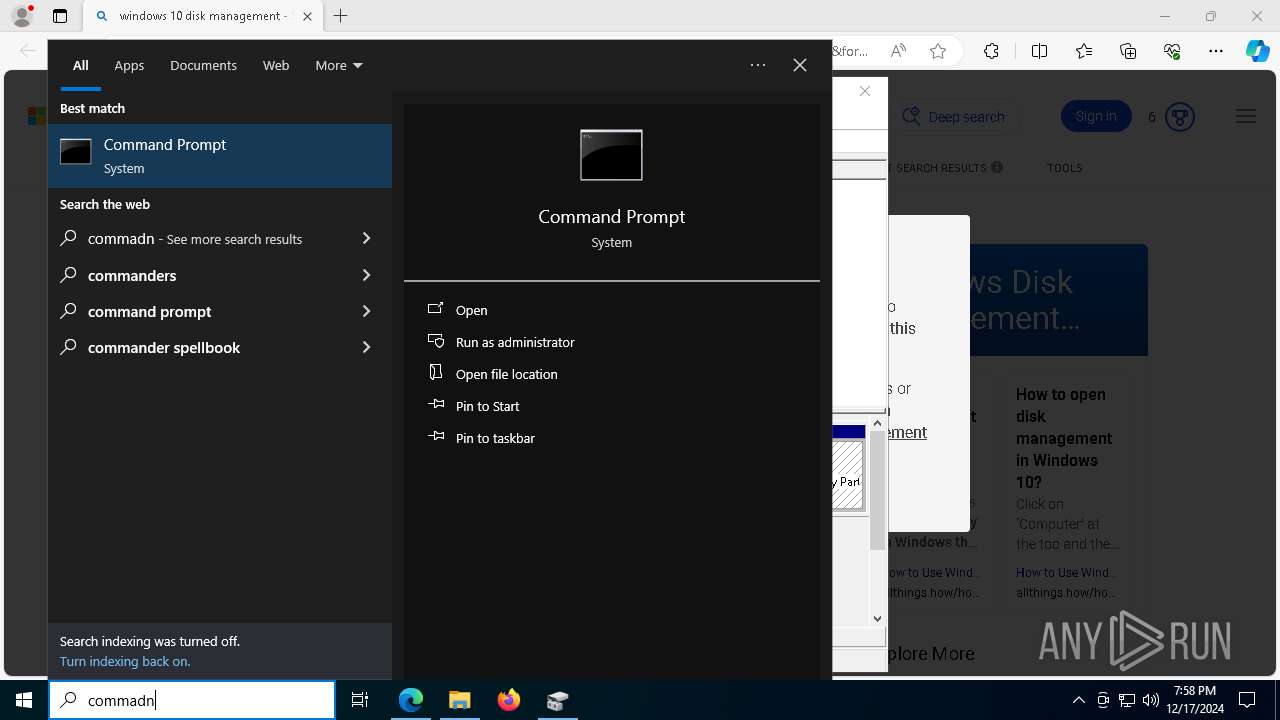1280x720 pixels.
Task: Launch Firefox from the taskbar
Action: 509,700
